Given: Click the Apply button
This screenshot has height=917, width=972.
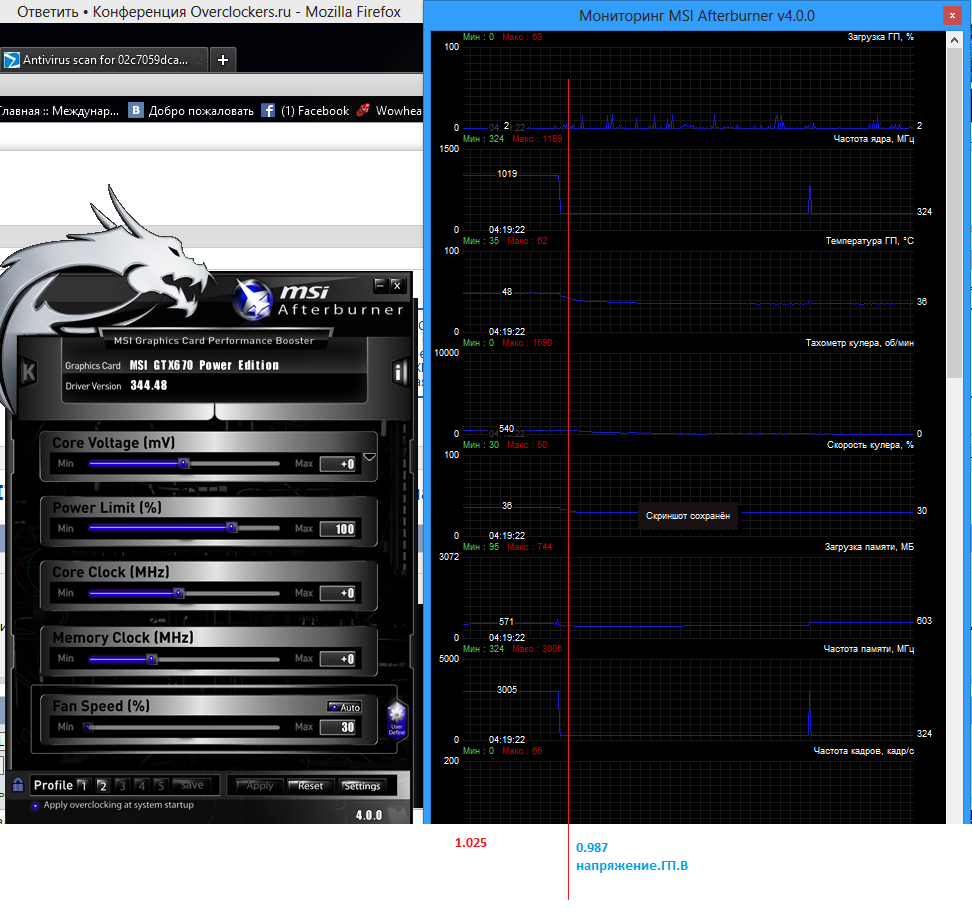Looking at the screenshot, I should pos(260,786).
